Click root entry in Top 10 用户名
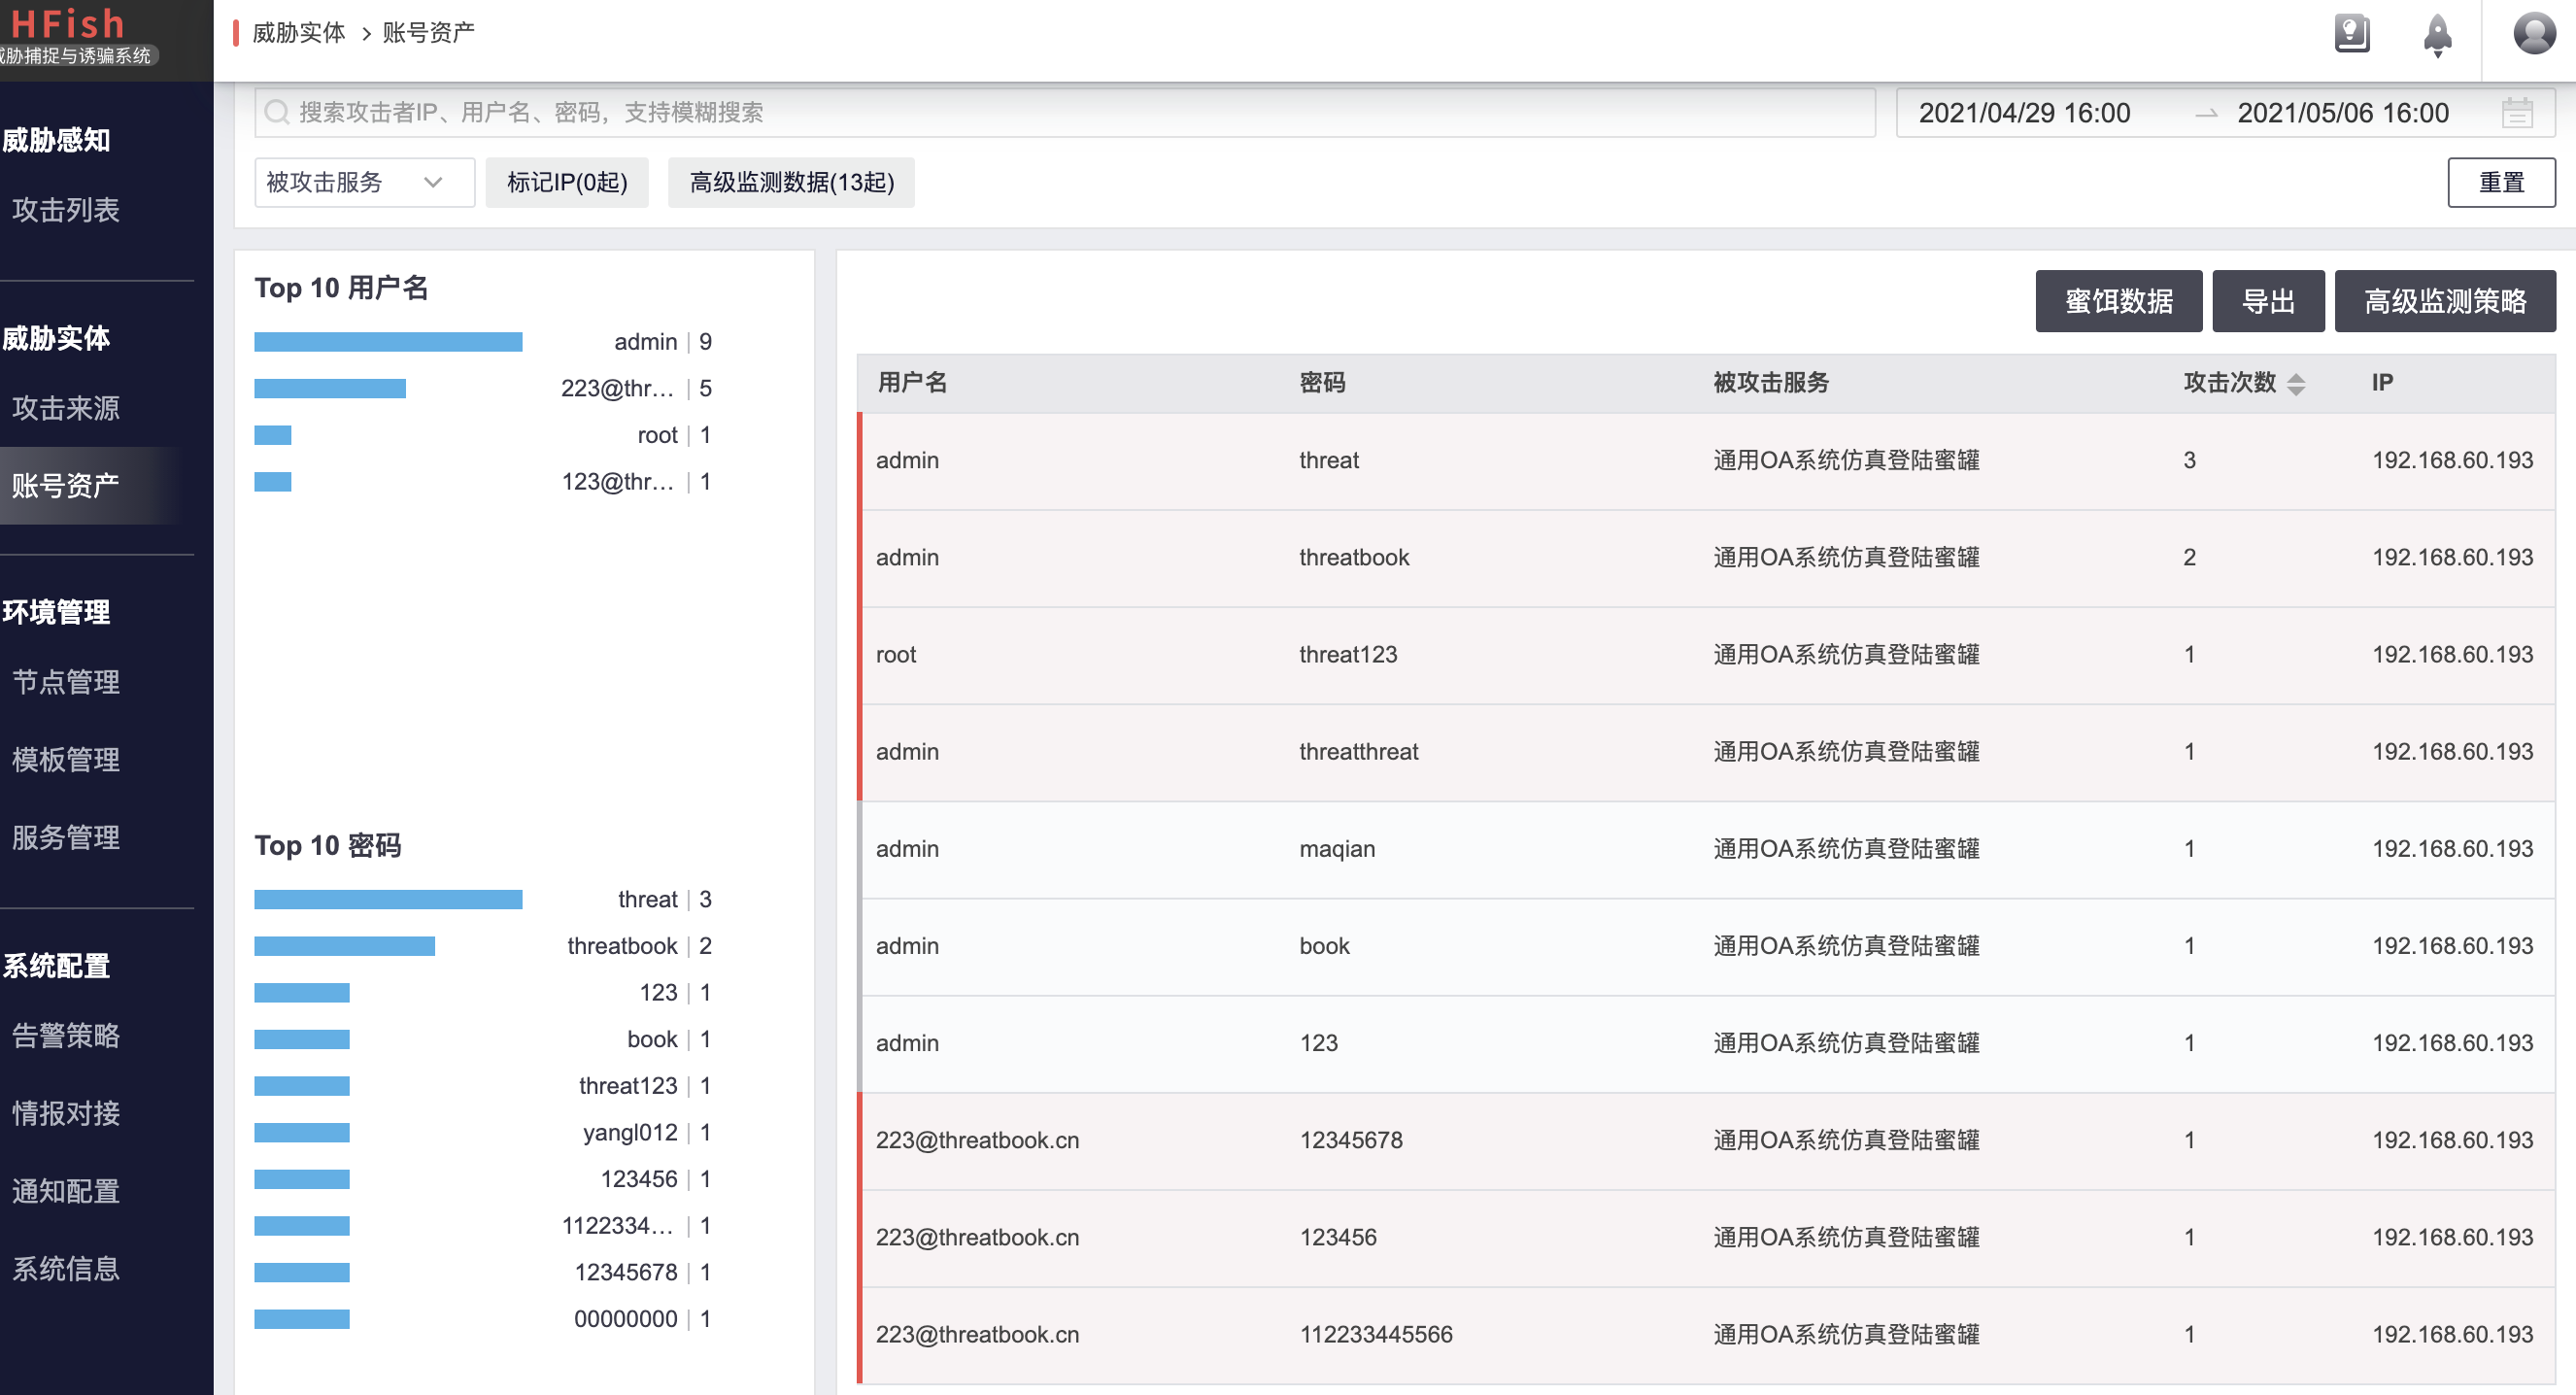Image resolution: width=2576 pixels, height=1395 pixels. pos(483,435)
